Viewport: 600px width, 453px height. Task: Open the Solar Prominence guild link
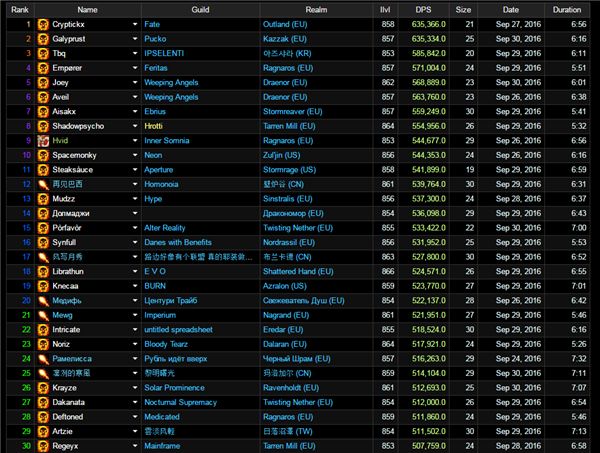(x=174, y=388)
